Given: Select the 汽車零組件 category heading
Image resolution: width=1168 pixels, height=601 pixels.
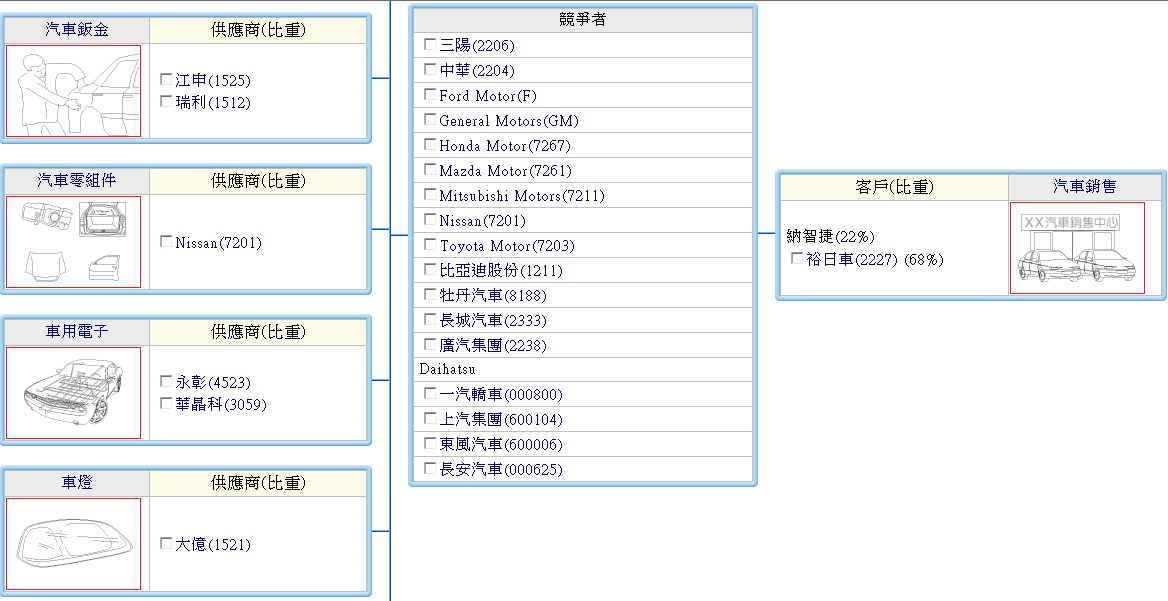Looking at the screenshot, I should (x=77, y=181).
